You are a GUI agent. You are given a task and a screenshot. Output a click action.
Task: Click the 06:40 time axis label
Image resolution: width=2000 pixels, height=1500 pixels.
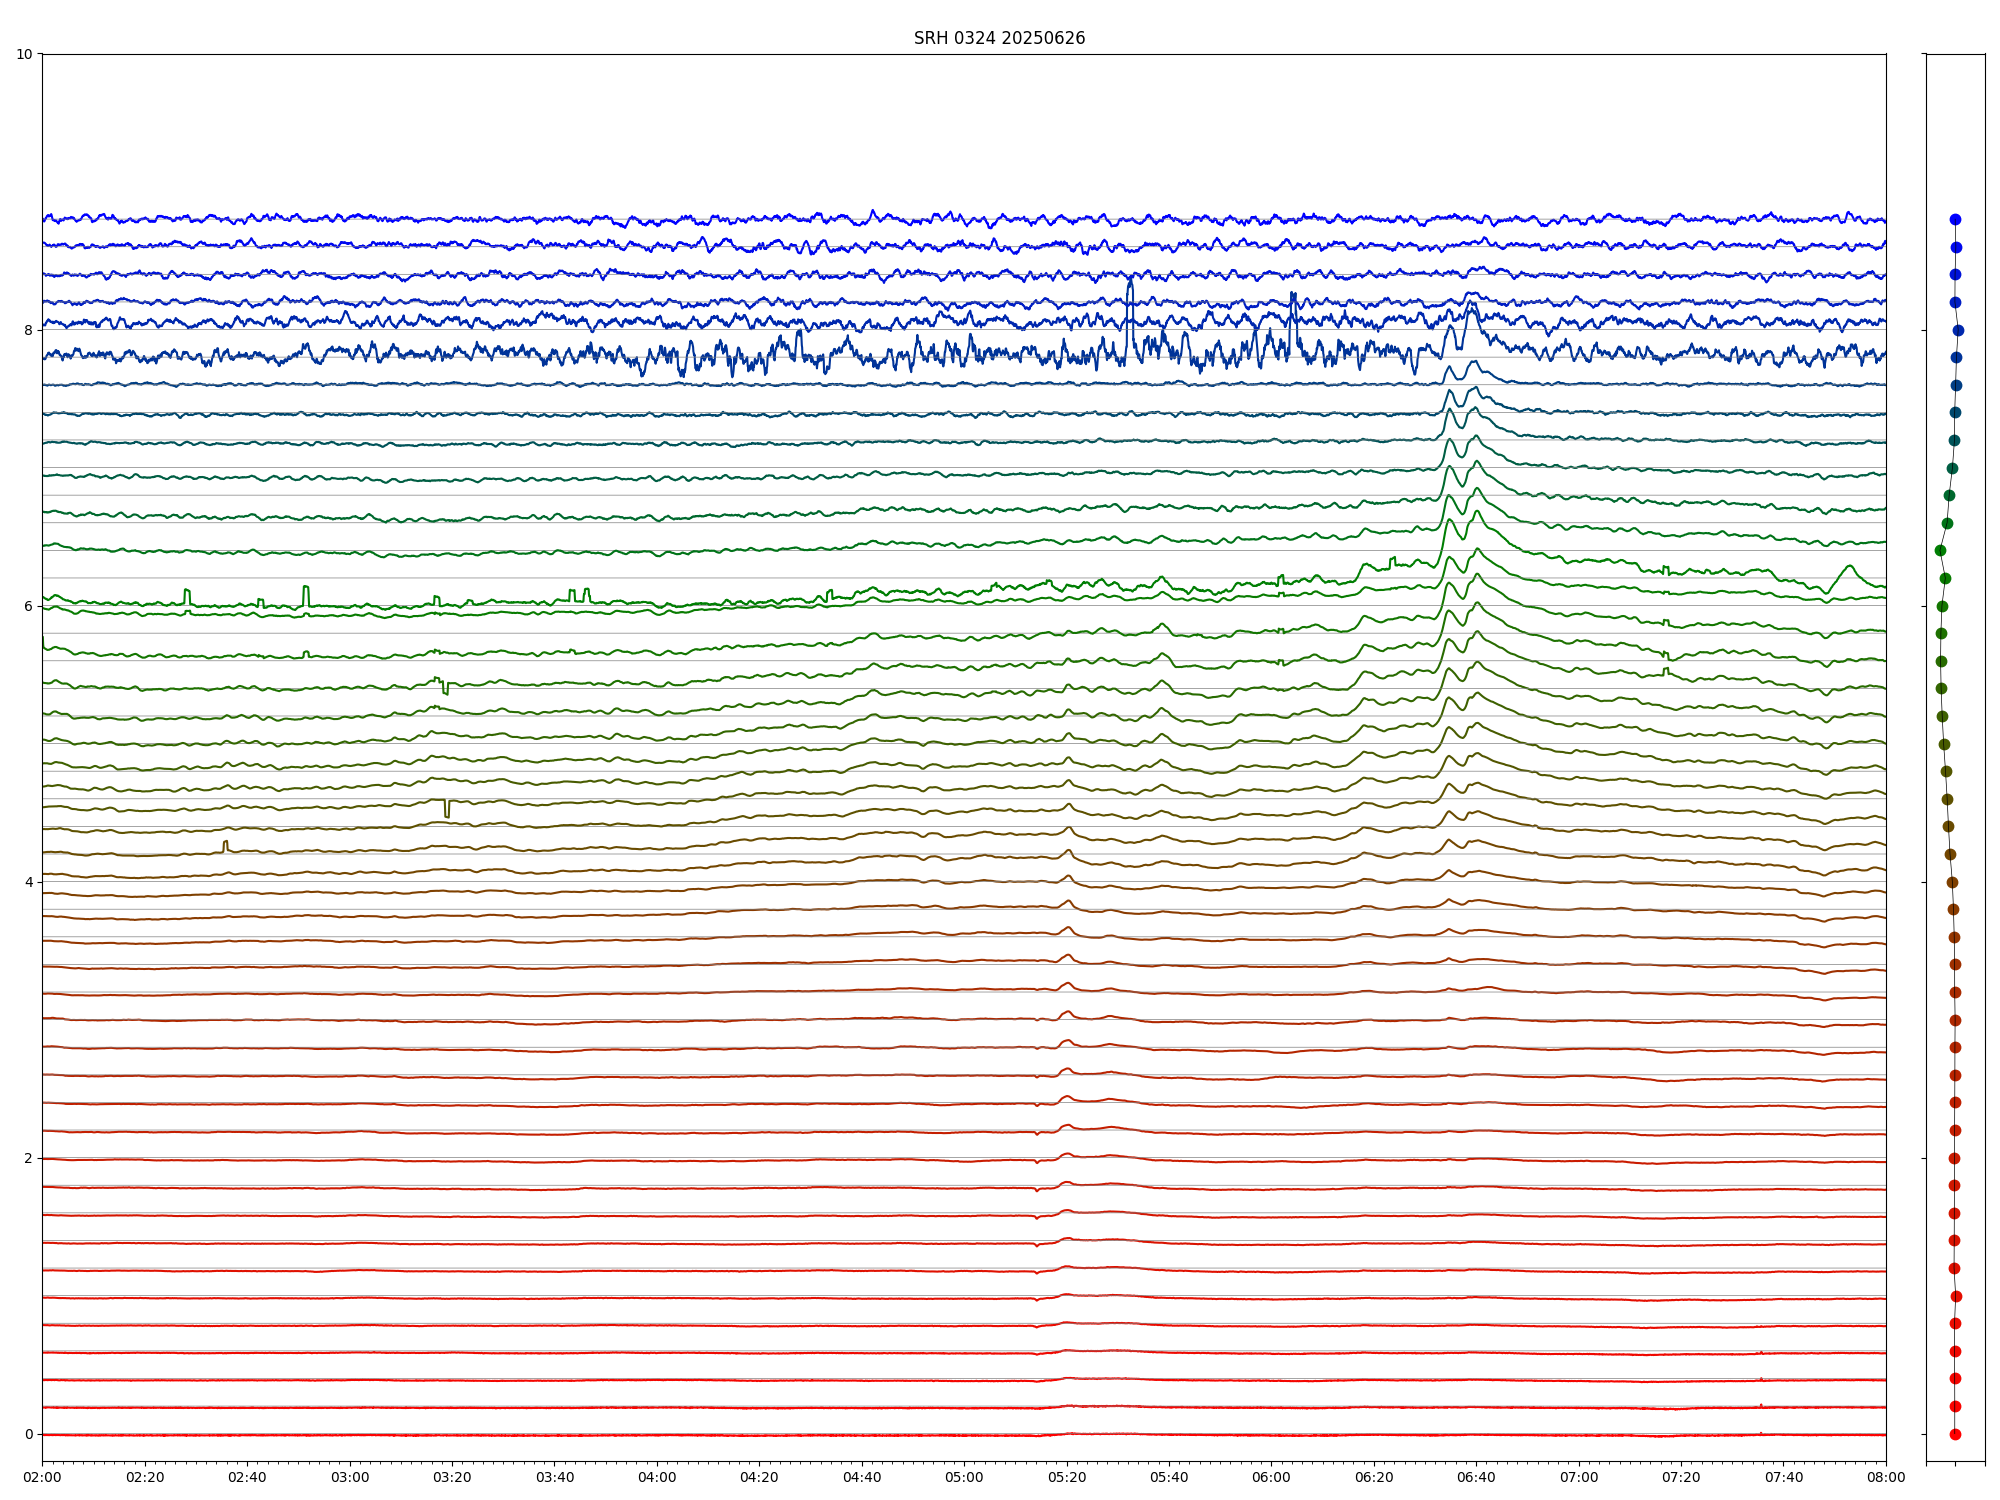1476,1477
